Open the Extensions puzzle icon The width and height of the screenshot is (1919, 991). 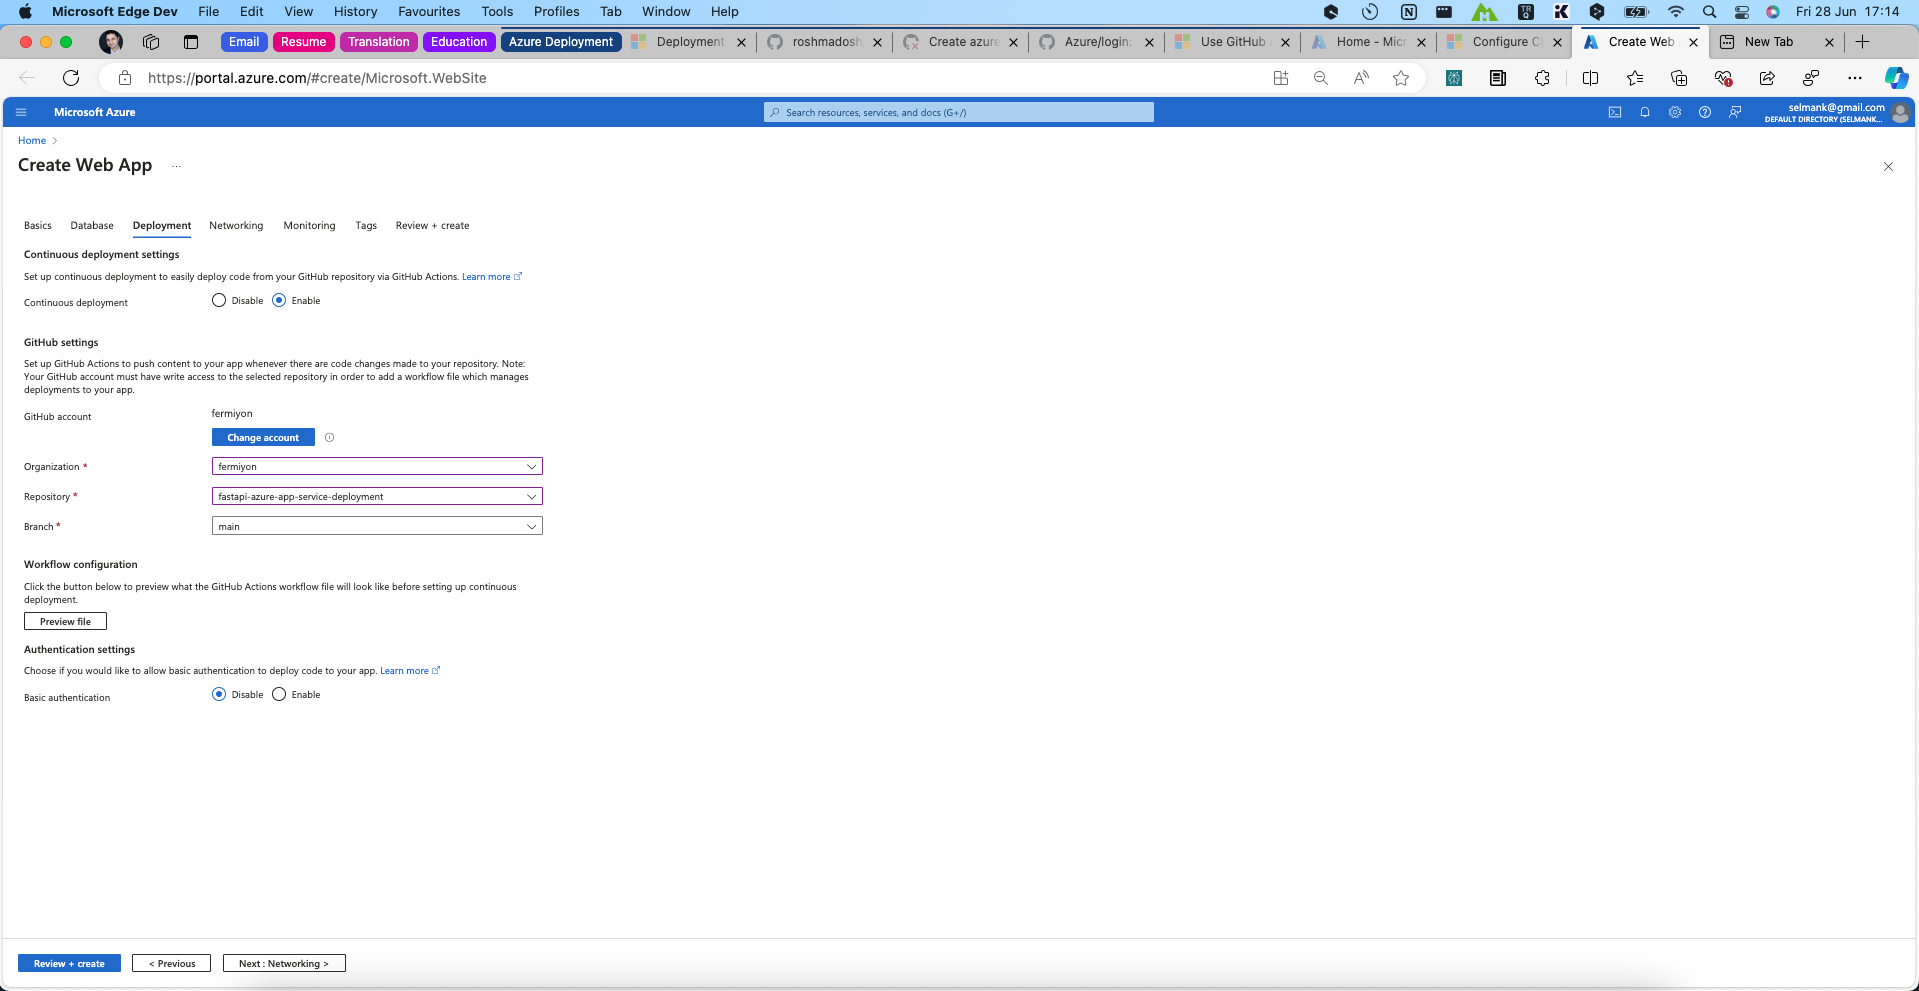1542,78
